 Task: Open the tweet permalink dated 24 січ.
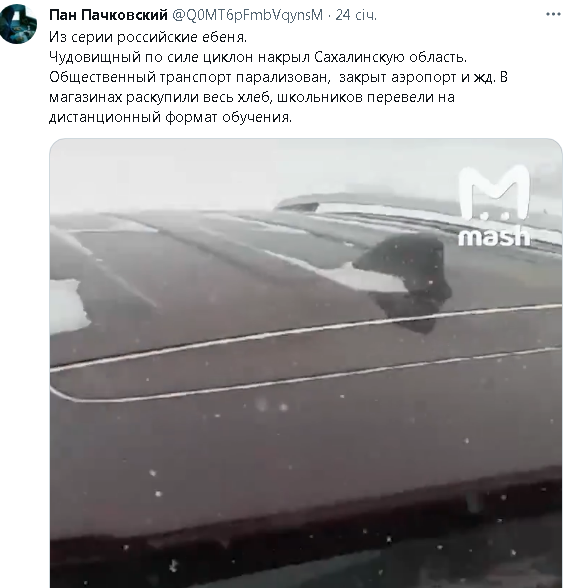[356, 15]
